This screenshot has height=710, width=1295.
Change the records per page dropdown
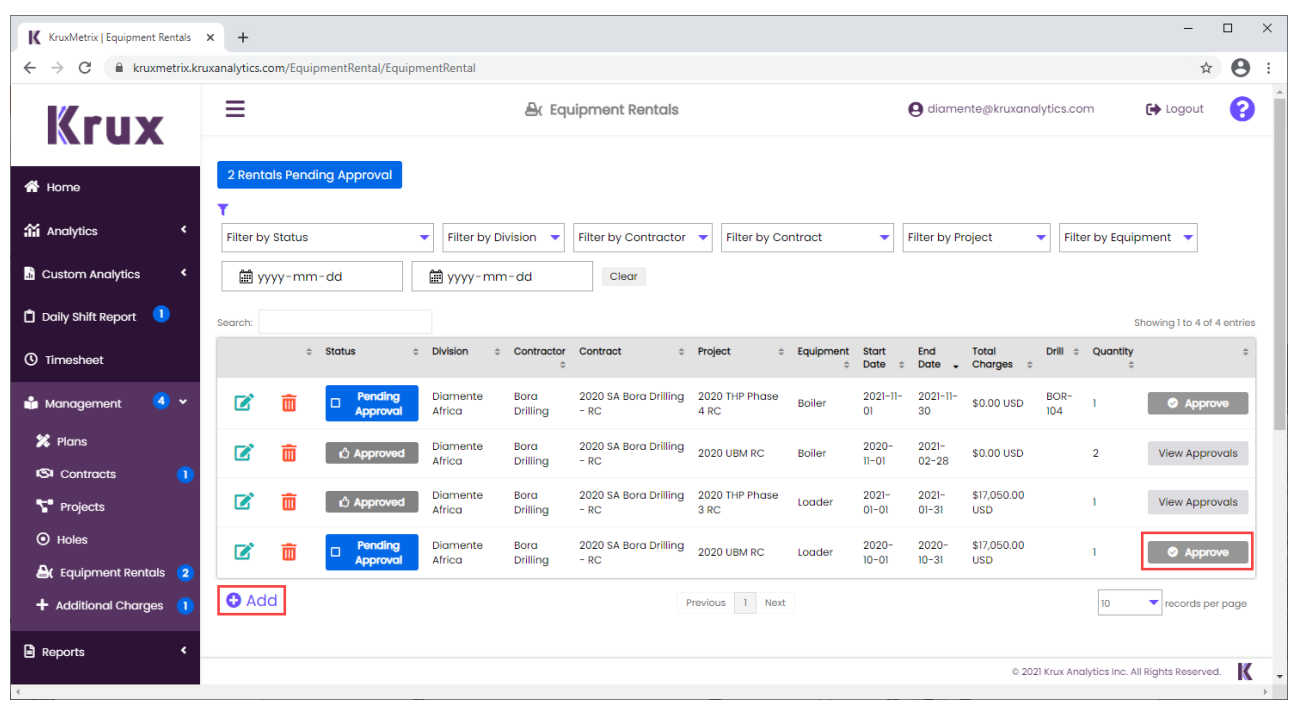(x=1129, y=603)
